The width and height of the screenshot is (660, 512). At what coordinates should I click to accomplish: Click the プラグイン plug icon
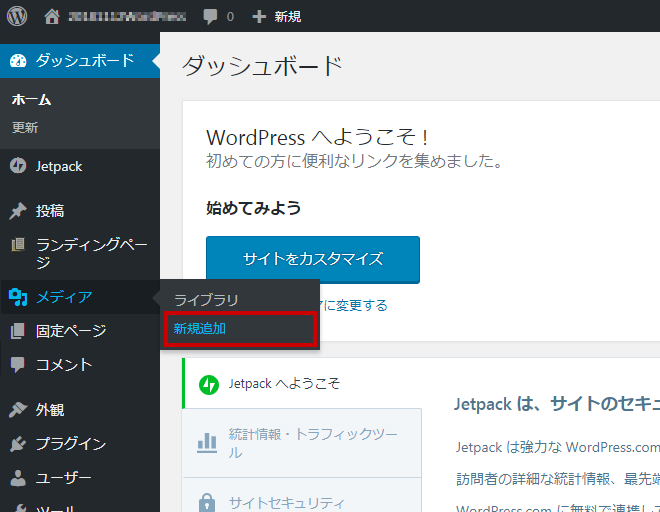[x=18, y=443]
